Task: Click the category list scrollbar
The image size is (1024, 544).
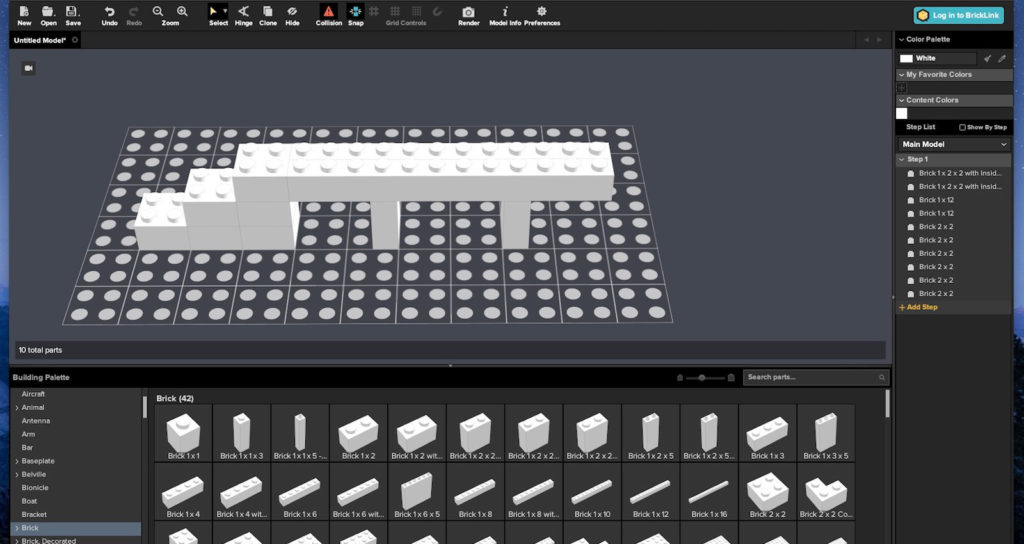Action: coord(144,406)
